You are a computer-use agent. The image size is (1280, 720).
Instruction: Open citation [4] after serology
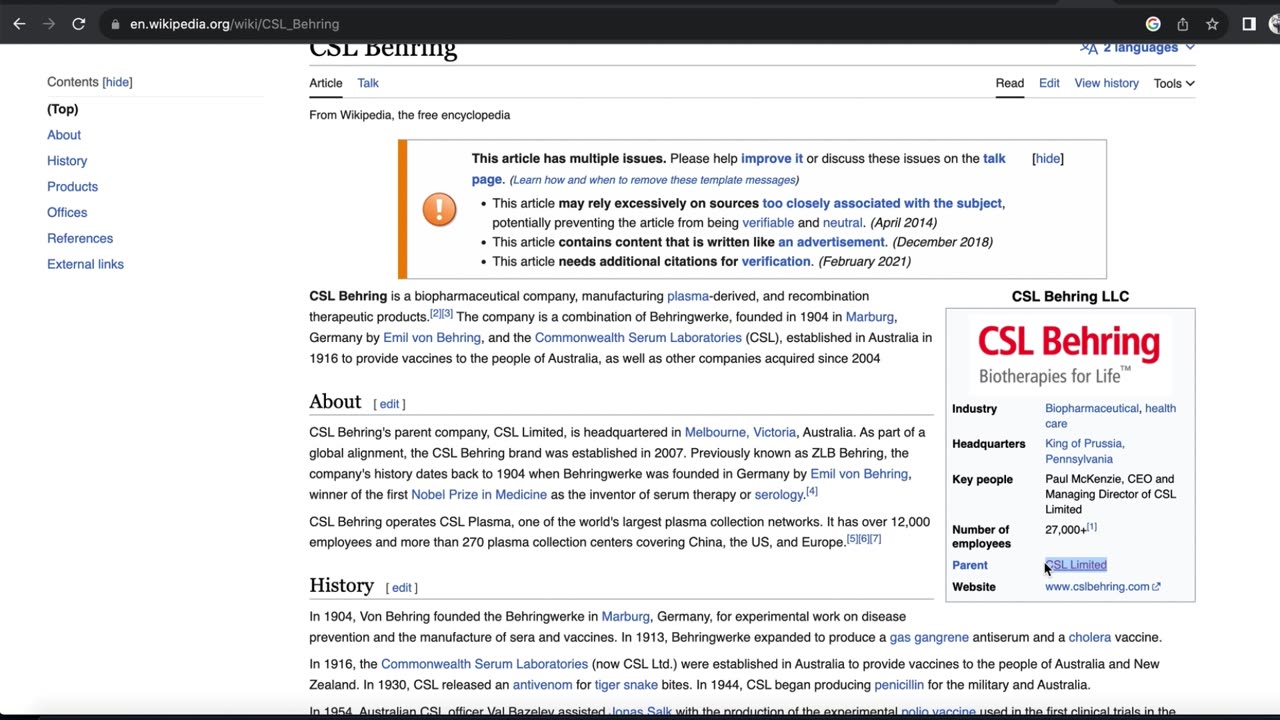(x=812, y=491)
